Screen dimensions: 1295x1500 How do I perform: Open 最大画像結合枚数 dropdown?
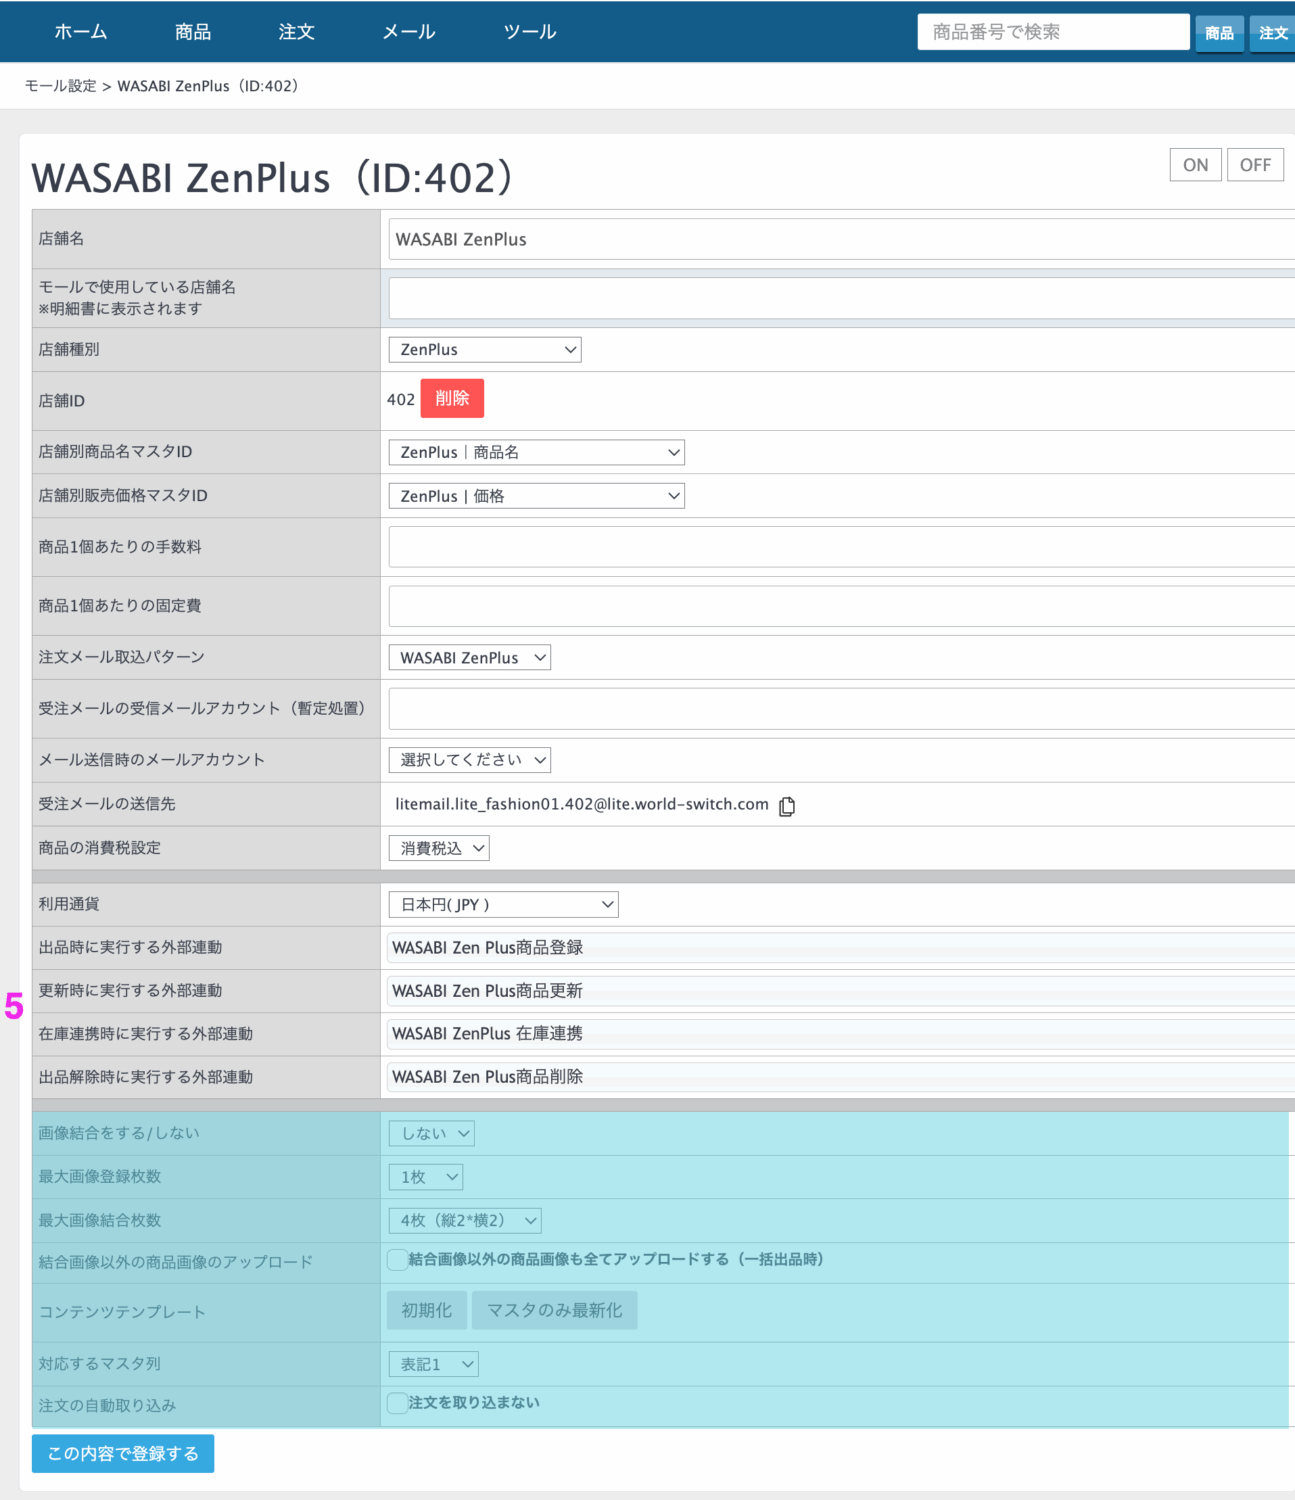[x=465, y=1221]
